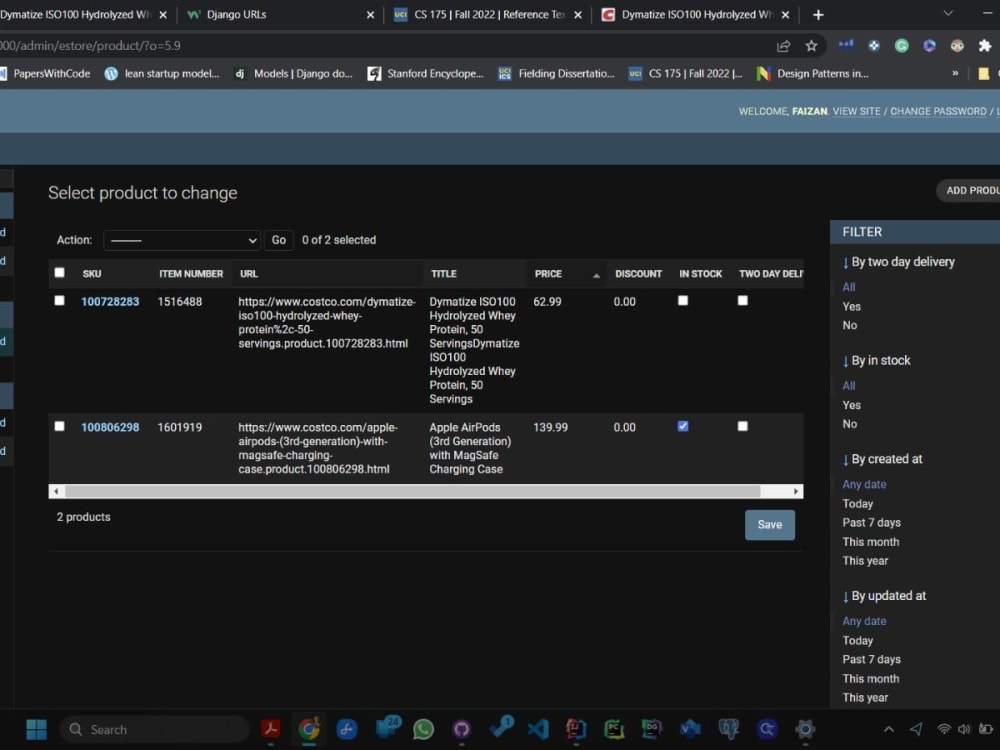Image resolution: width=1000 pixels, height=750 pixels.
Task: Open Adobe Acrobat from the taskbar
Action: pos(271,729)
